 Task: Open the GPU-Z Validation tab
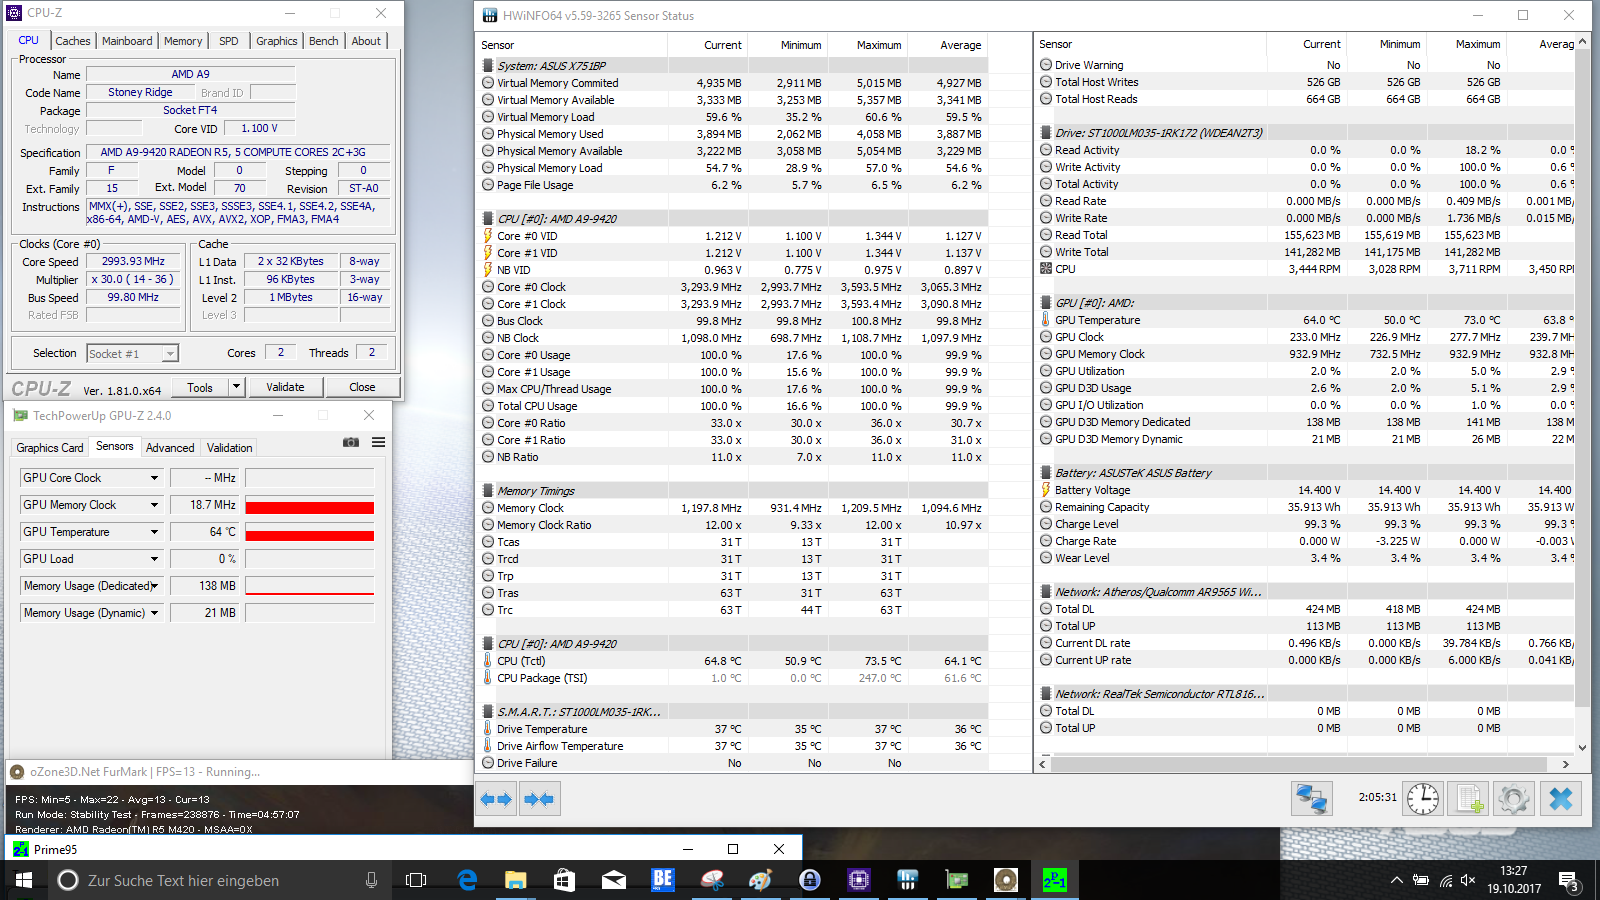tap(229, 448)
